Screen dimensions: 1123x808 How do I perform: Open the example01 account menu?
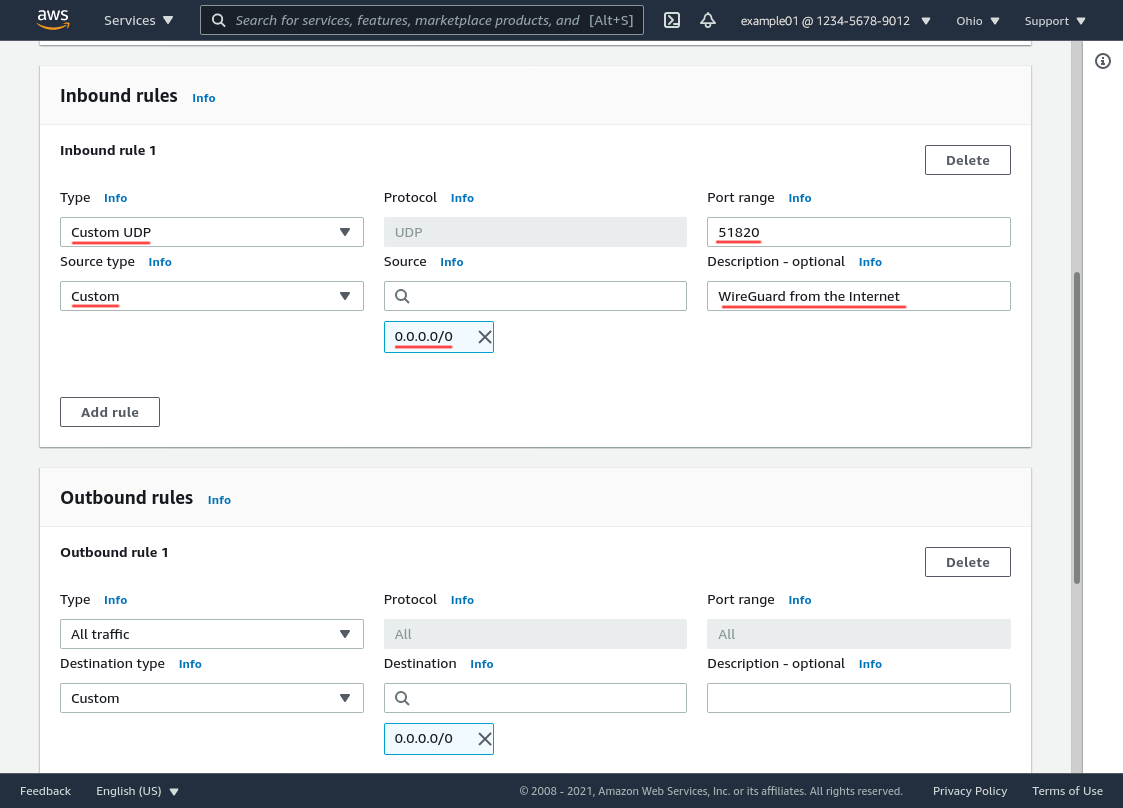(x=835, y=21)
